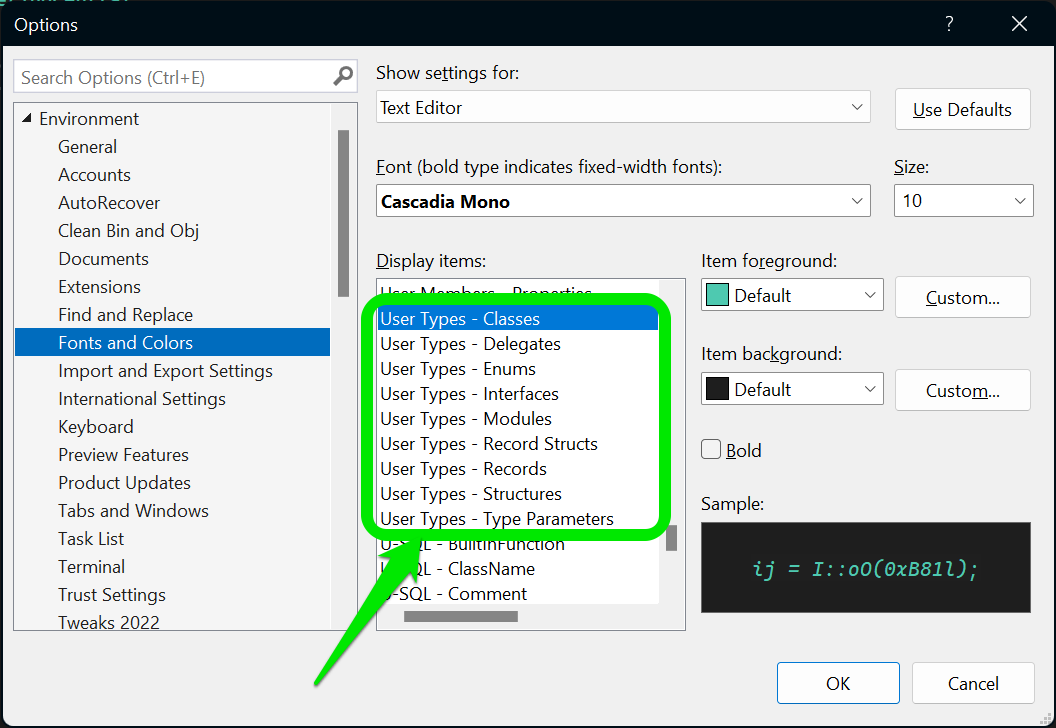
Task: Enable the Bold checkbox
Action: pyautogui.click(x=711, y=450)
